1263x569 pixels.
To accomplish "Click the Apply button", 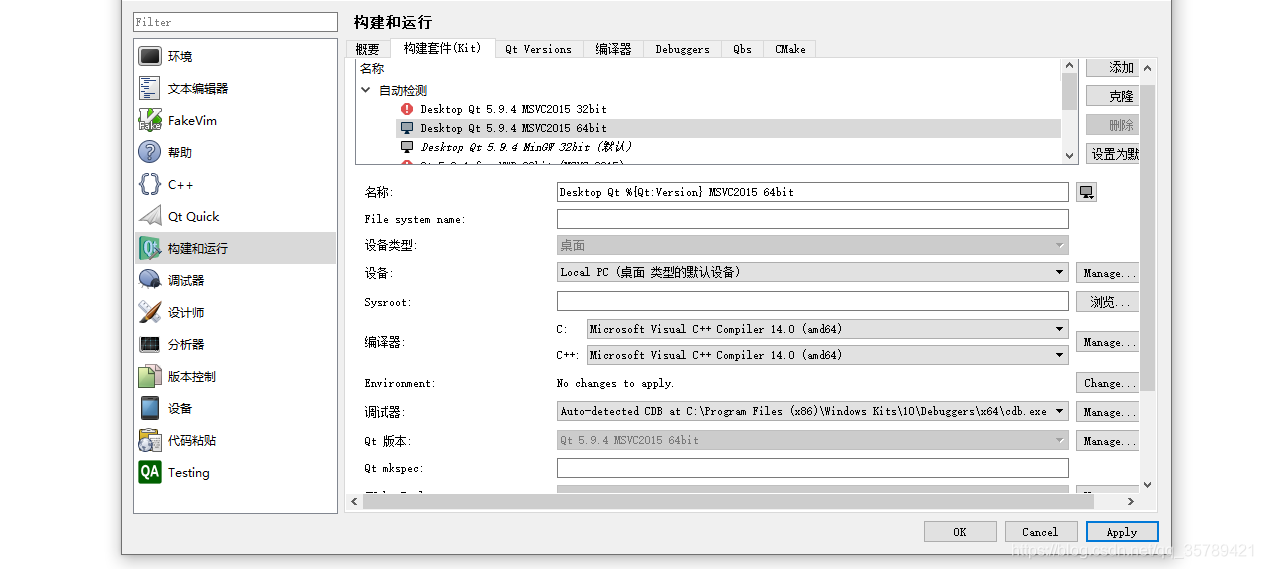I will [1122, 532].
